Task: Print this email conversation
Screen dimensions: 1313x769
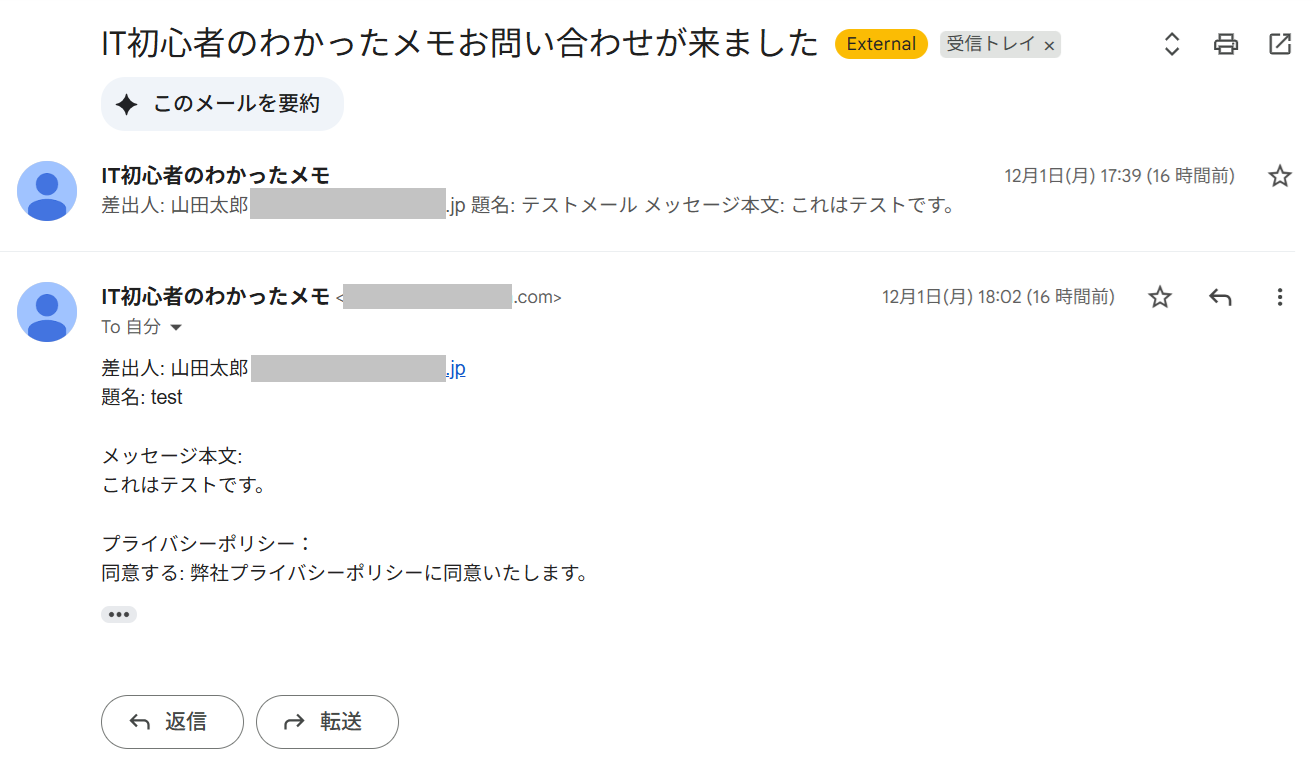Action: coord(1225,44)
